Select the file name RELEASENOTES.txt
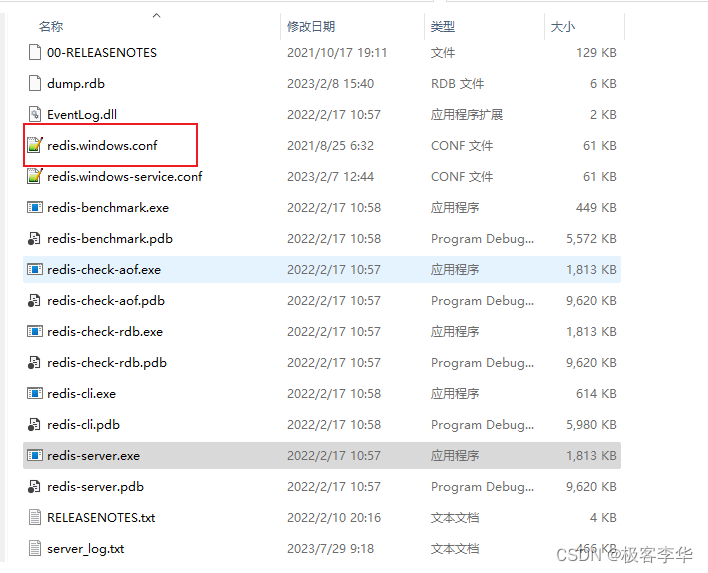This screenshot has width=708, height=573. [x=101, y=517]
